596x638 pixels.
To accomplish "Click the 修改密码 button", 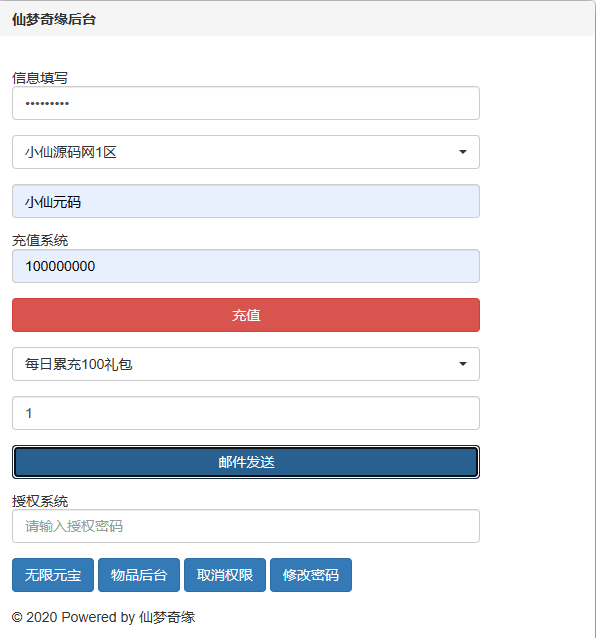I will click(311, 575).
